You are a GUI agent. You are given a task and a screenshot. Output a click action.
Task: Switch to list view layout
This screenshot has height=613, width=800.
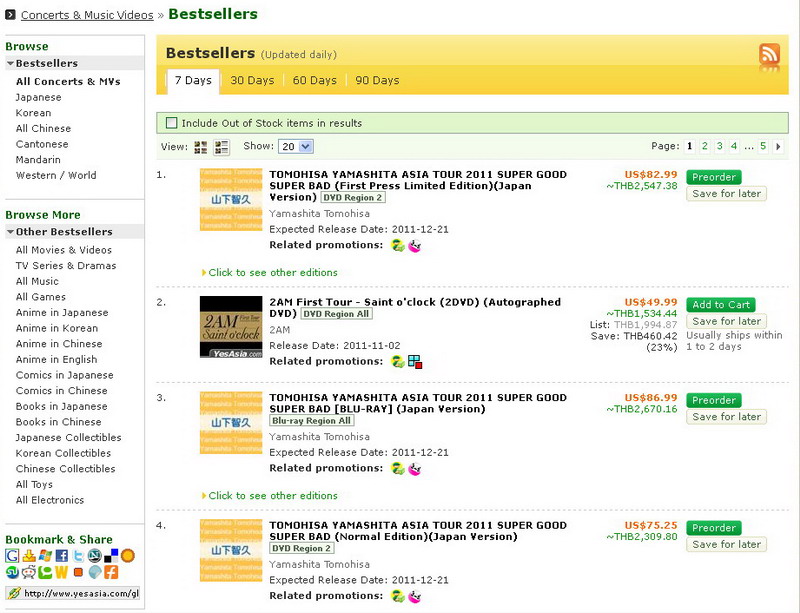point(222,148)
